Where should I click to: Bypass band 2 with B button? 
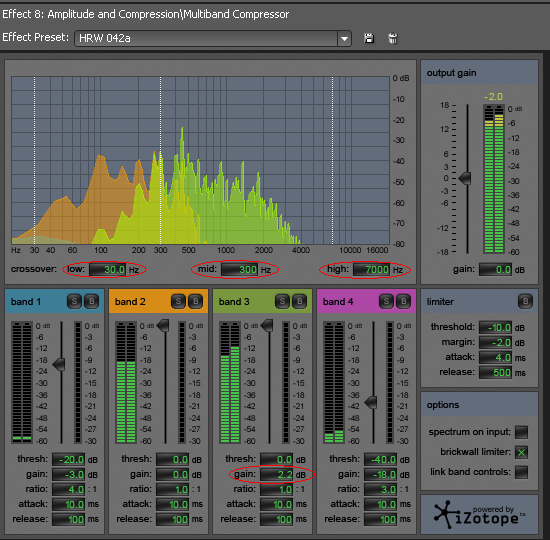(x=196, y=301)
